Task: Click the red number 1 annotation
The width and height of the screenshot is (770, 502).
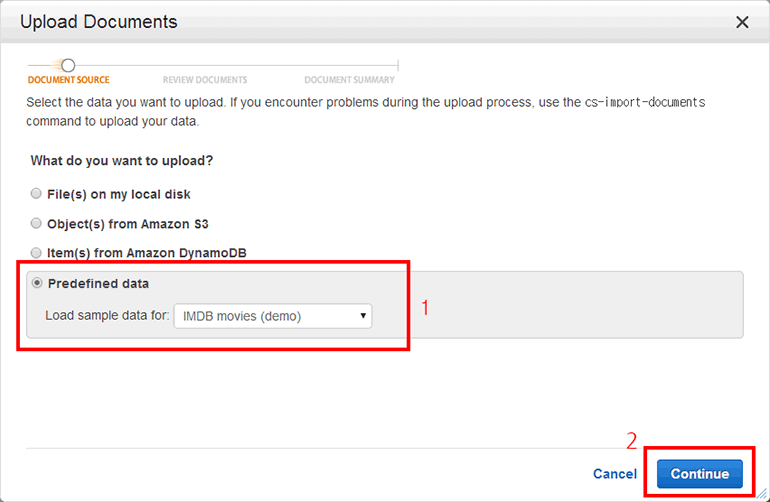Action: click(x=424, y=308)
